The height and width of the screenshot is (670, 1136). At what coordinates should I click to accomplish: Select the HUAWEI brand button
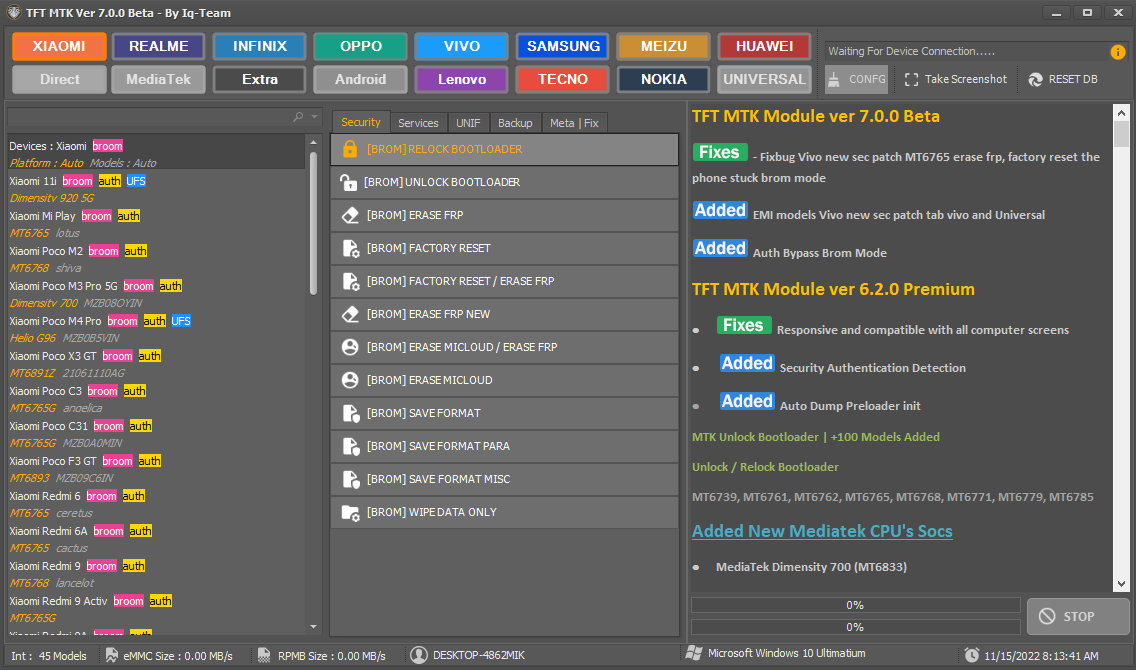(764, 46)
